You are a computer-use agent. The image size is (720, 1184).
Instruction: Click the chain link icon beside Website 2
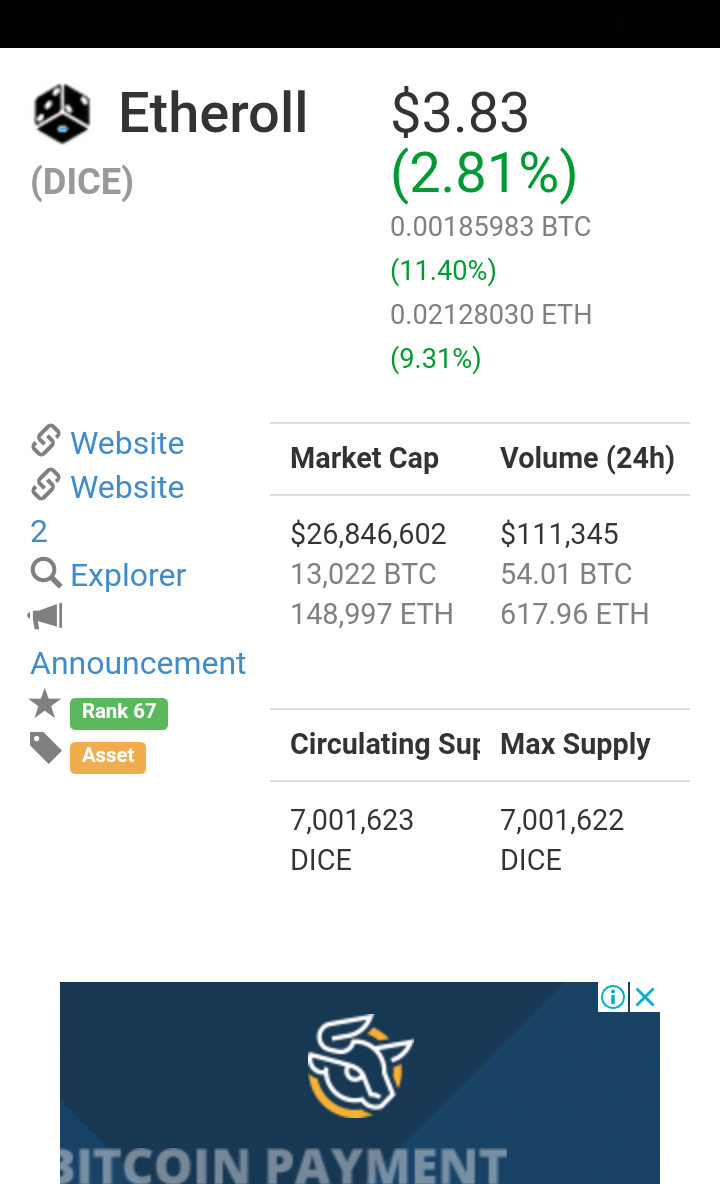point(46,484)
